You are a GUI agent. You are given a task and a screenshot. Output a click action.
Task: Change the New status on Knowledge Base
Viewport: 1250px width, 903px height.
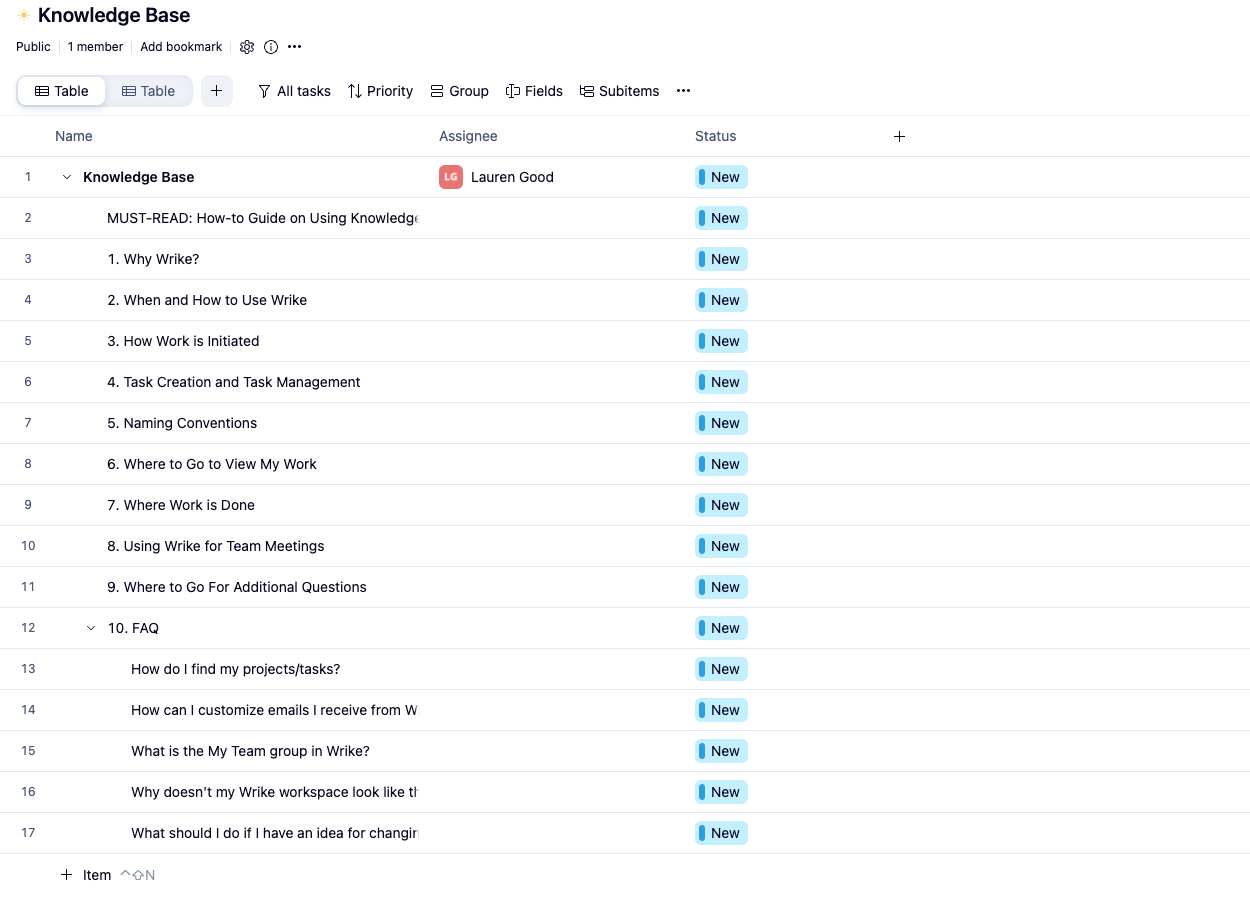coord(720,176)
